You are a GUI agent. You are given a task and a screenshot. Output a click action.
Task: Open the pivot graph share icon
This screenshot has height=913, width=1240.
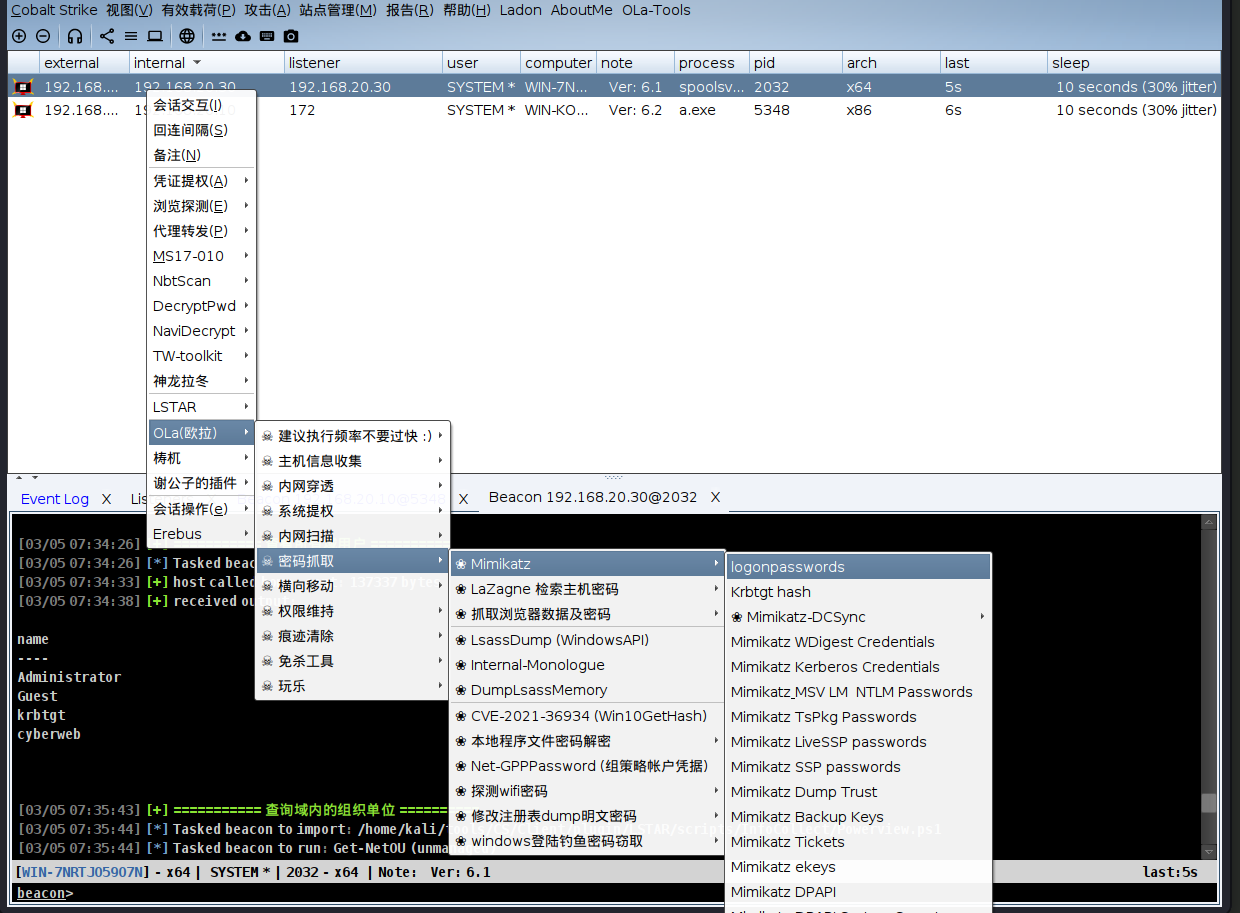[107, 36]
